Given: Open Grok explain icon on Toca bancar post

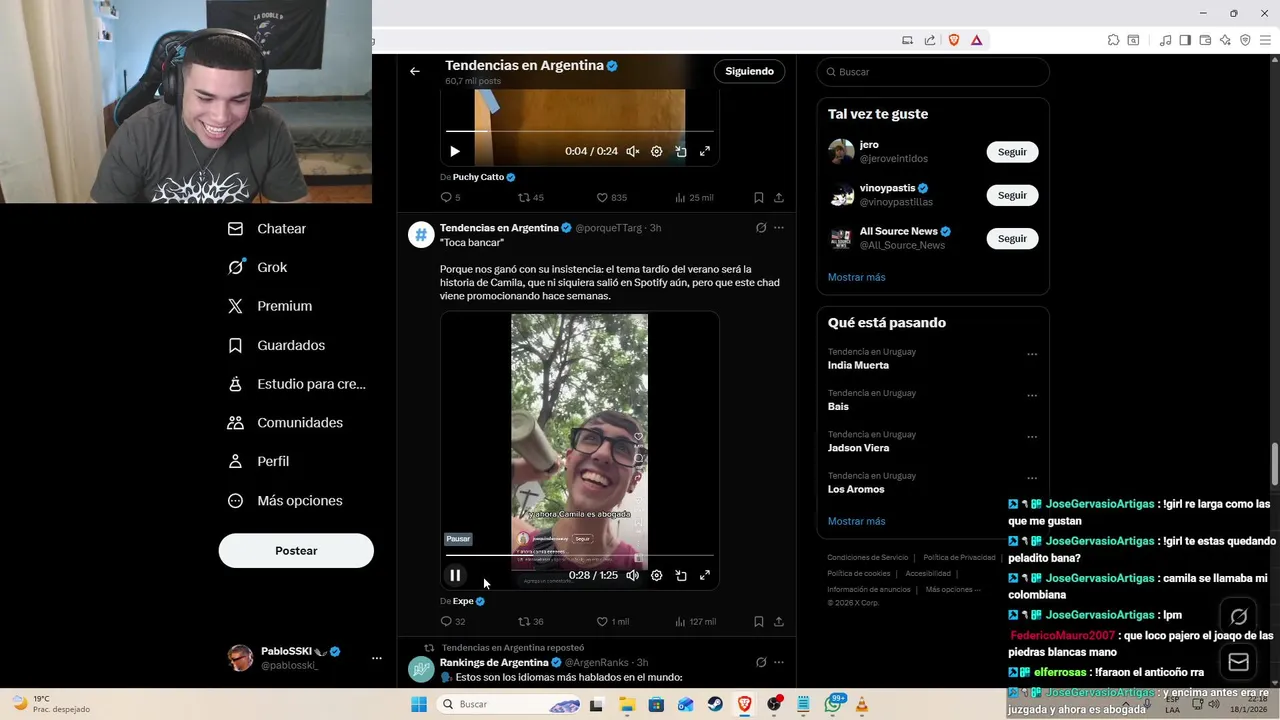Looking at the screenshot, I should tap(761, 228).
